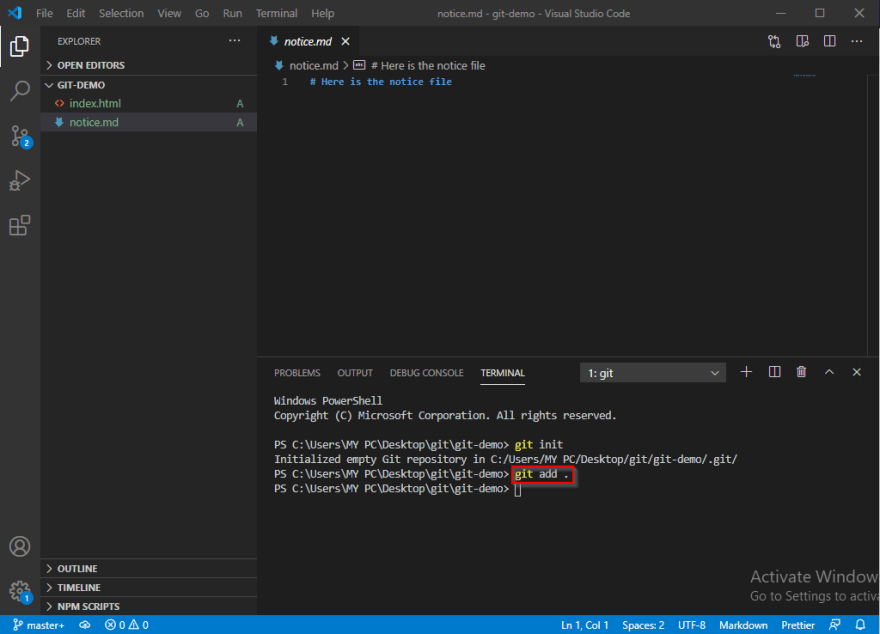Select the Terminal panel tab
Screen dimensions: 880x634
coord(502,373)
